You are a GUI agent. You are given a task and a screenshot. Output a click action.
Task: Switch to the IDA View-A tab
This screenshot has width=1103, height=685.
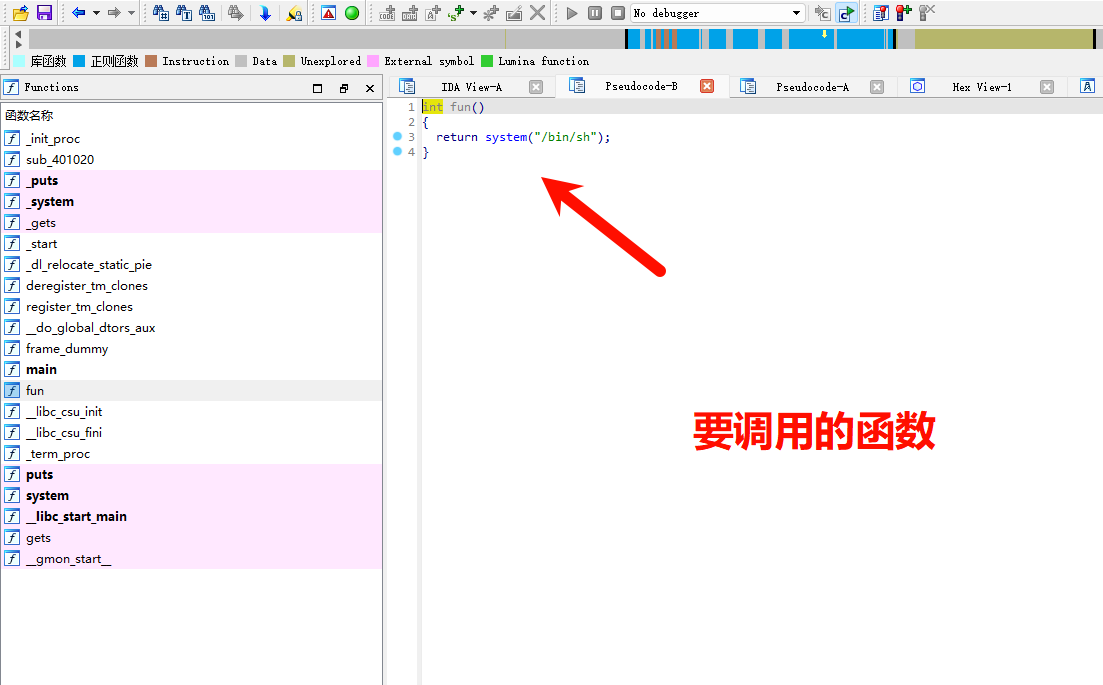[471, 87]
